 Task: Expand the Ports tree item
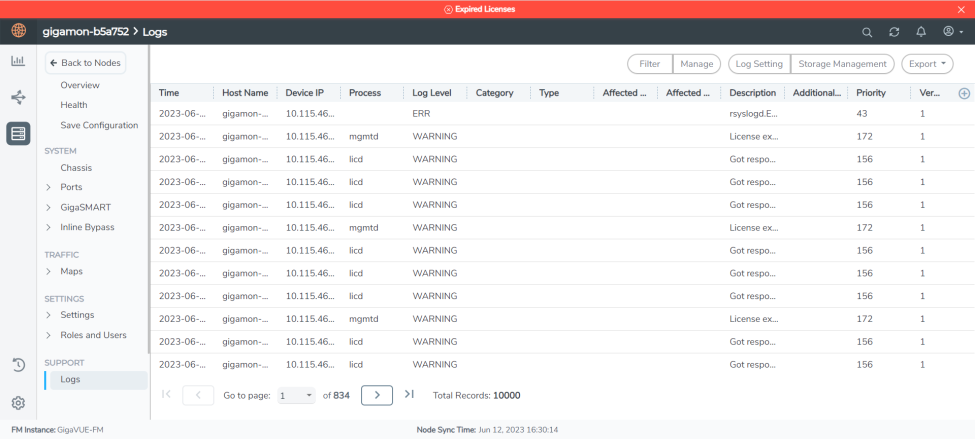[49, 187]
